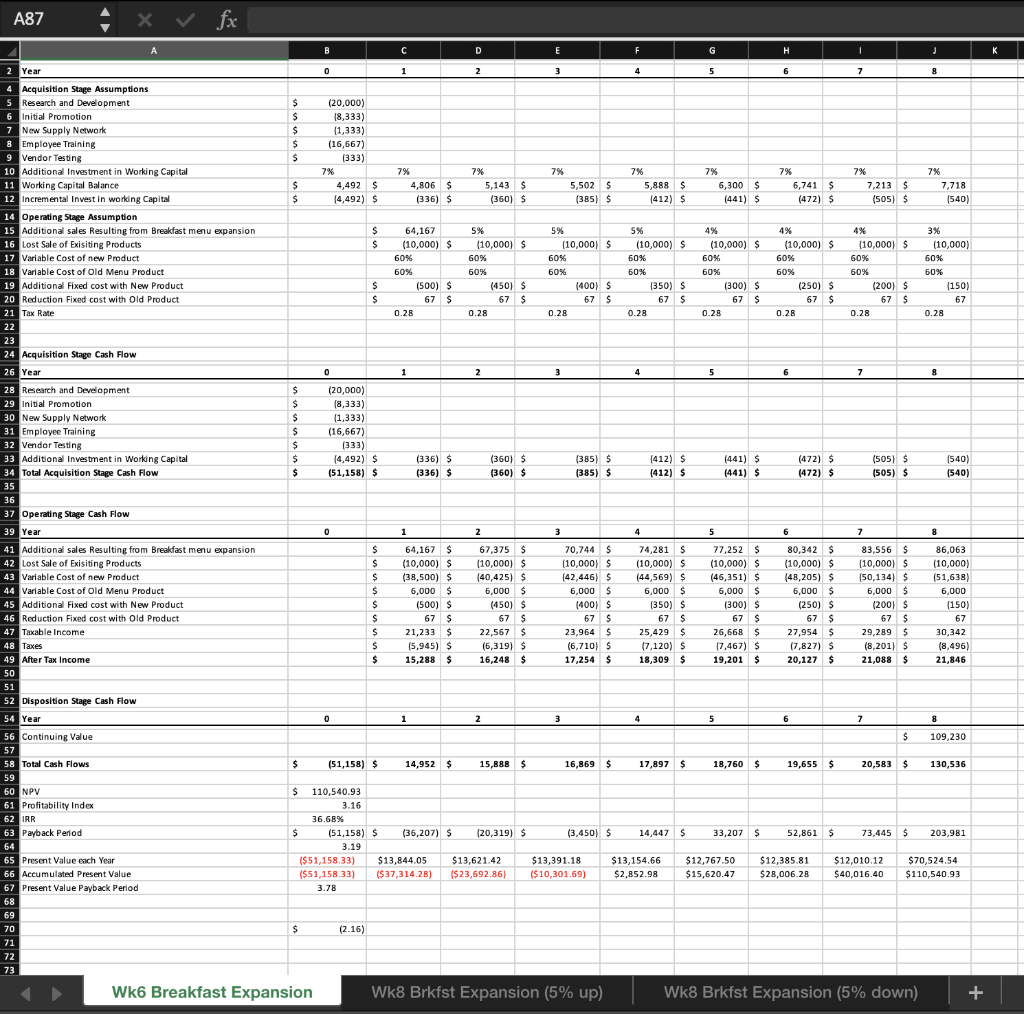Click the Name Box down stepper arrow
Image resolution: width=1024 pixels, height=1014 pixels.
[x=104, y=25]
